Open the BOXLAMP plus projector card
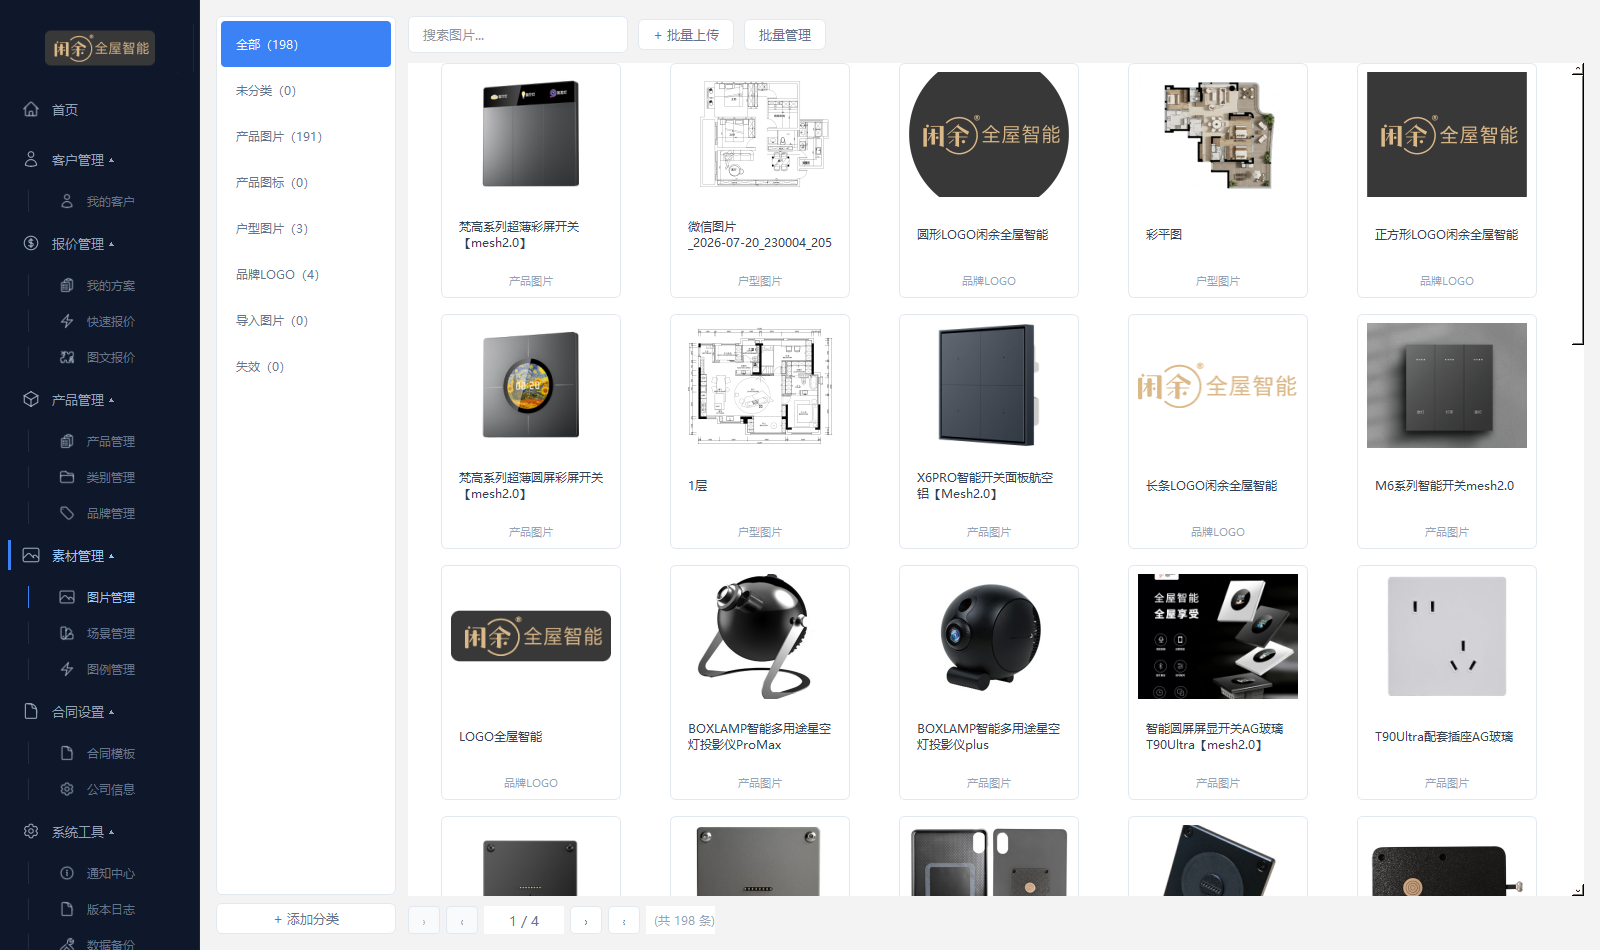The width and height of the screenshot is (1600, 950). point(989,682)
